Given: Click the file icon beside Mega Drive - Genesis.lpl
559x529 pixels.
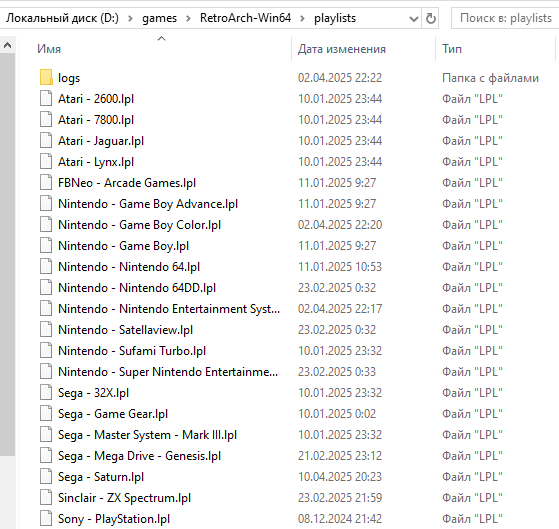Looking at the screenshot, I should [46, 456].
